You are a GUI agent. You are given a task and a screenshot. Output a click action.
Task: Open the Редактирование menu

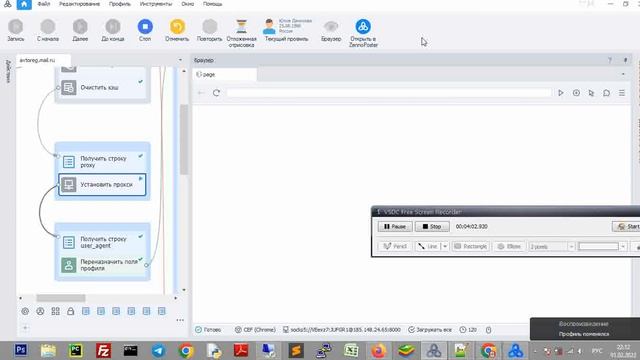[79, 4]
